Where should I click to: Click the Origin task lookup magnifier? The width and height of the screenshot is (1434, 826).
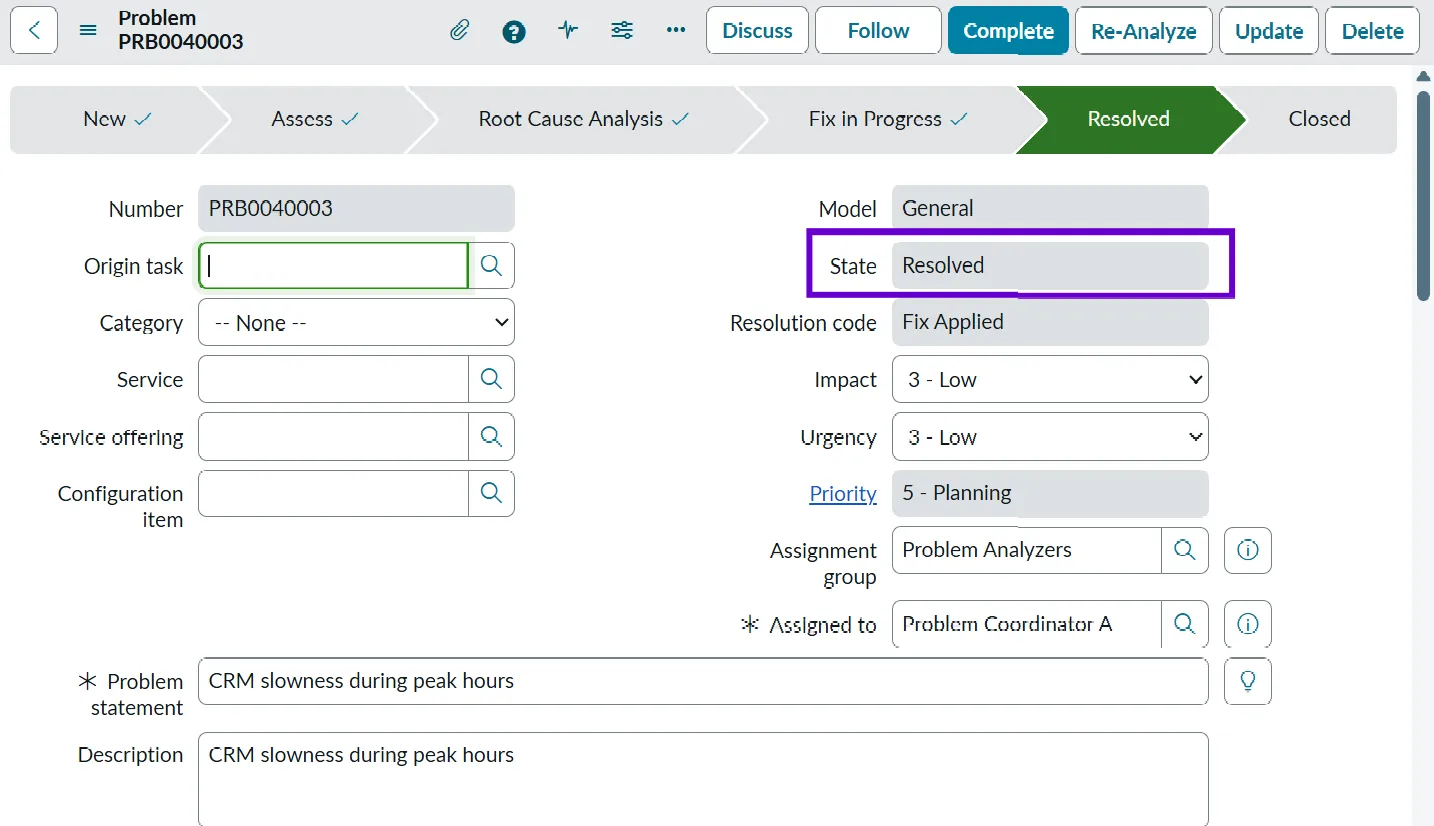coord(491,265)
